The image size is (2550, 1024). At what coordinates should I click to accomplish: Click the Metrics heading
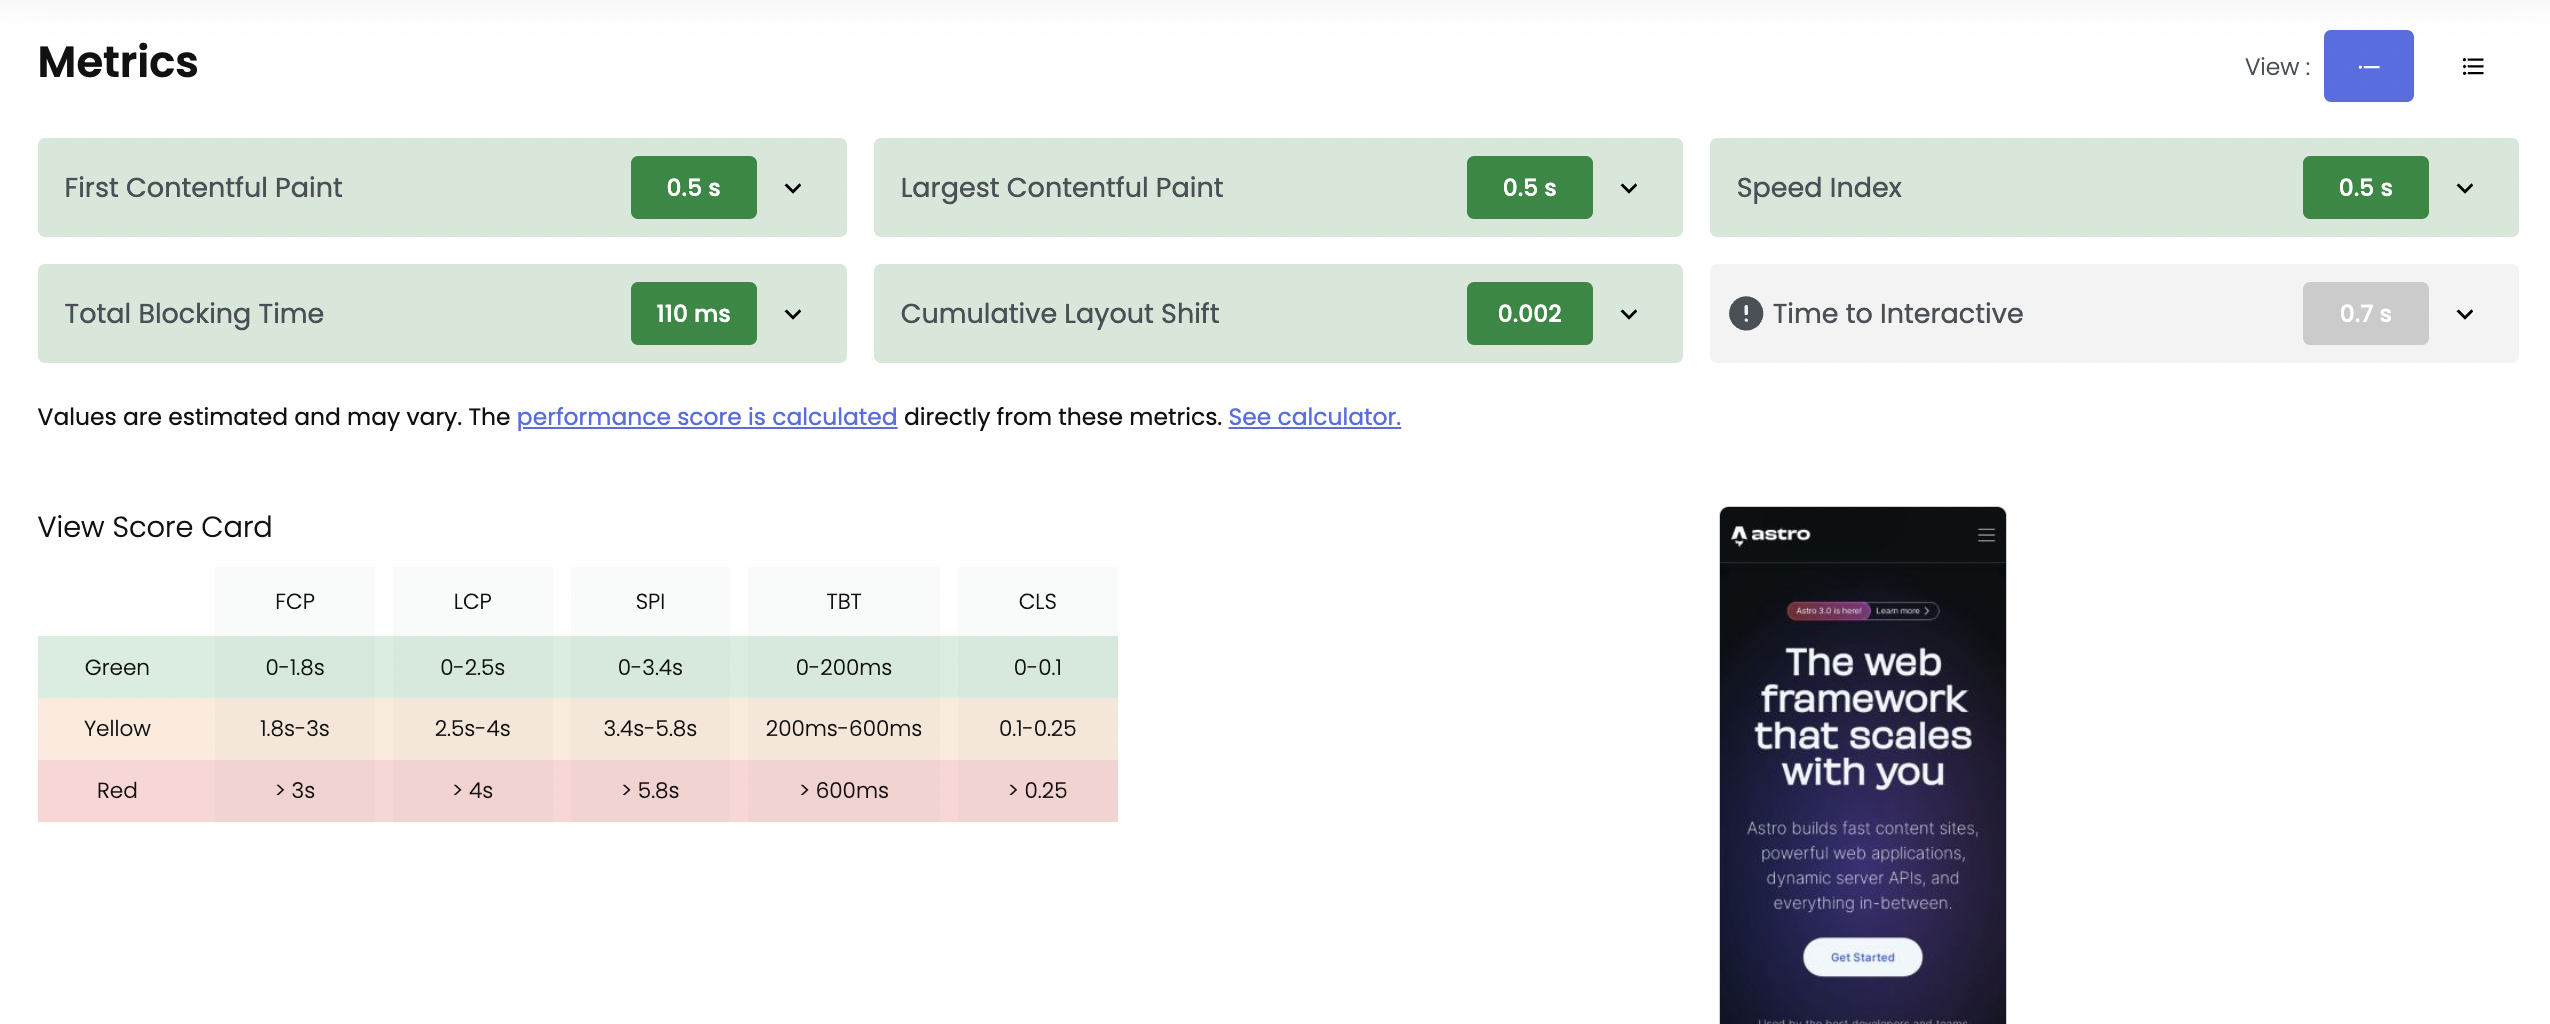click(x=117, y=62)
